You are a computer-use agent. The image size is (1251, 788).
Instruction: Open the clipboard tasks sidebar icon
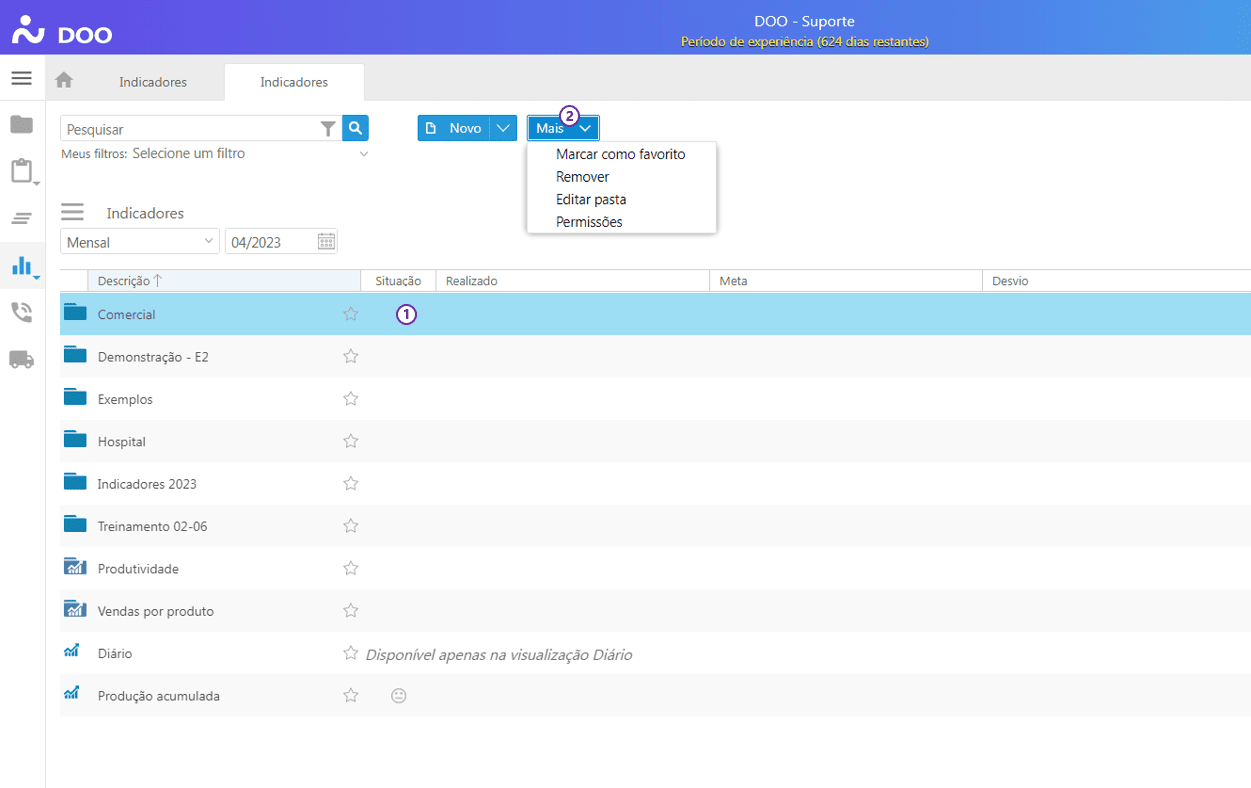coord(22,171)
